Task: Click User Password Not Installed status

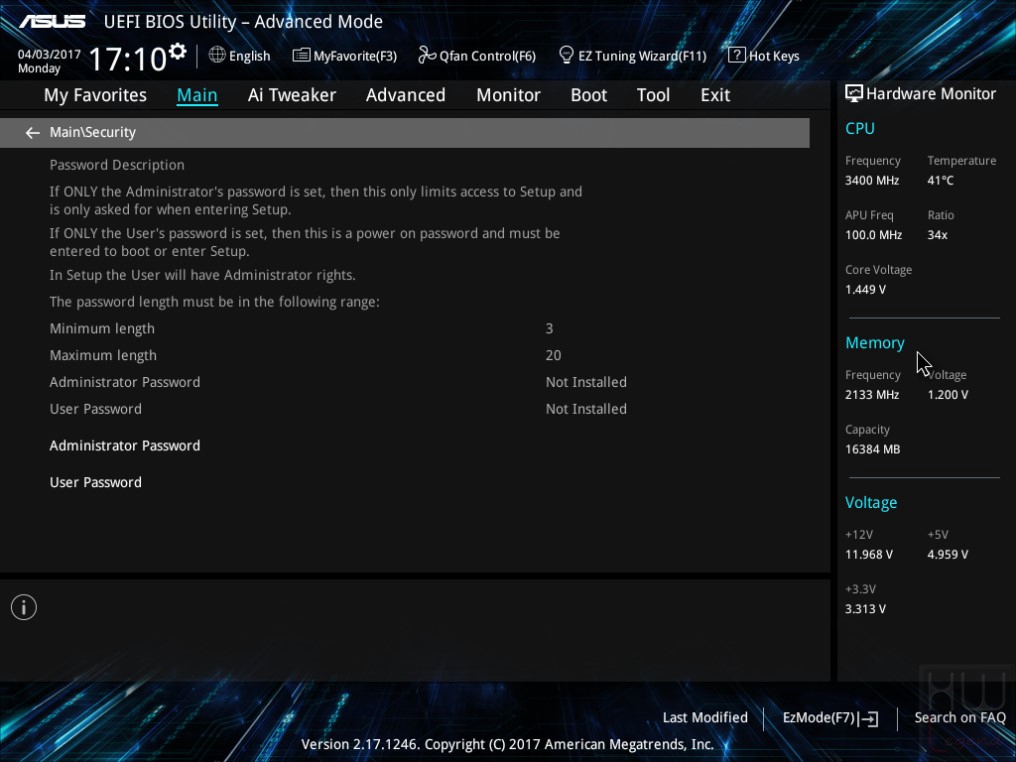Action: point(586,409)
